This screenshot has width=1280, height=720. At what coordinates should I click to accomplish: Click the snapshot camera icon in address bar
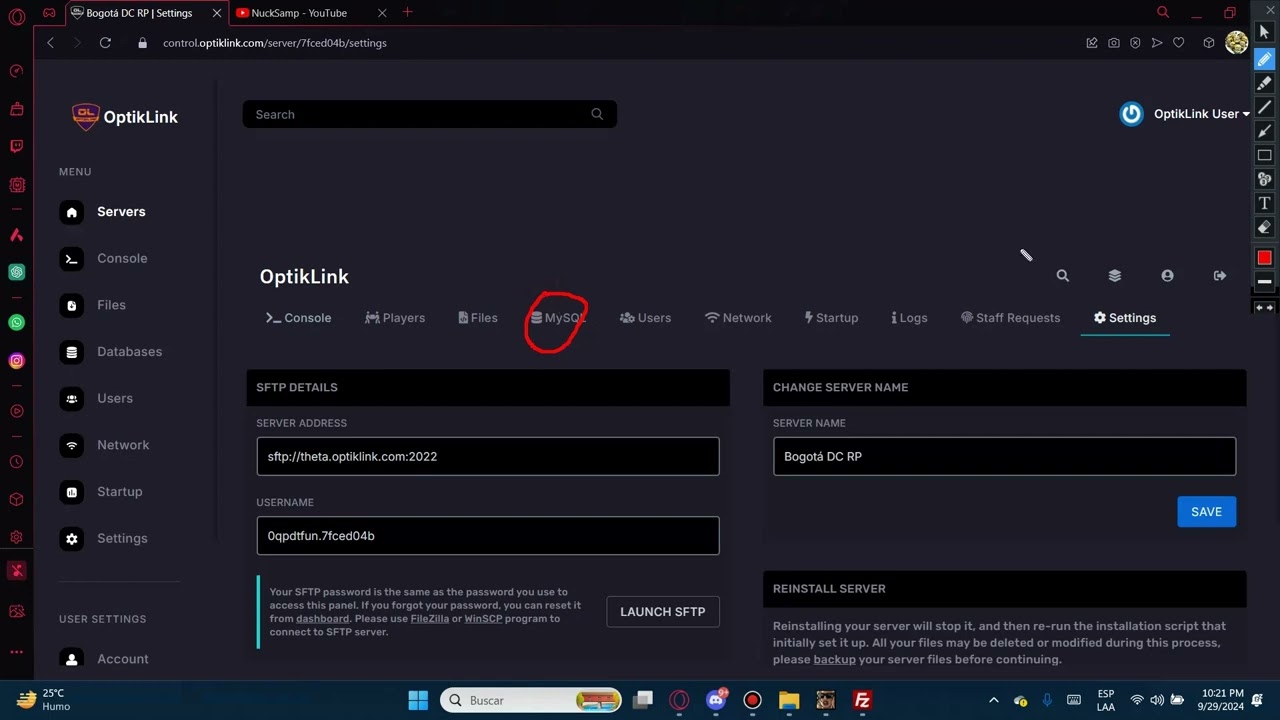coord(1113,43)
